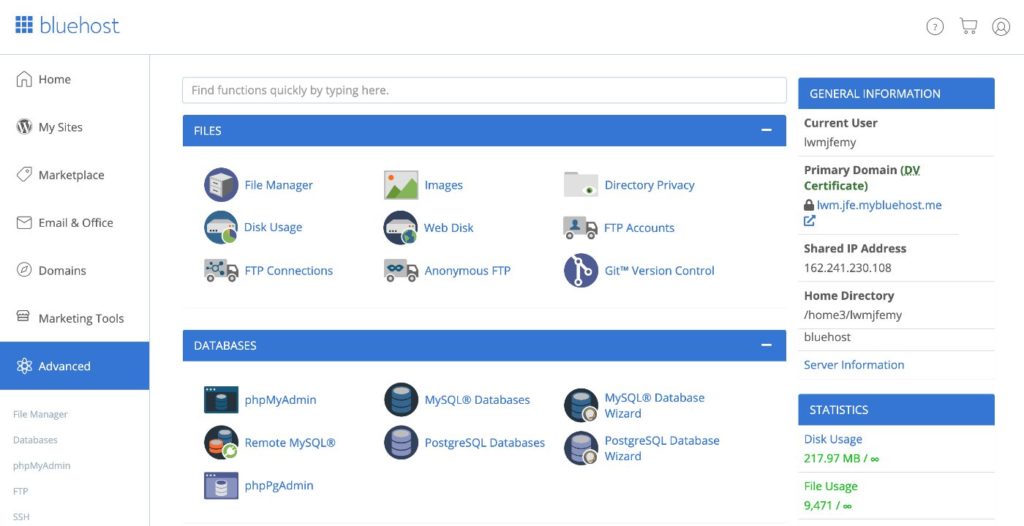Open the Anonymous FTP text link
Screen dimensions: 1024x526
[468, 271]
